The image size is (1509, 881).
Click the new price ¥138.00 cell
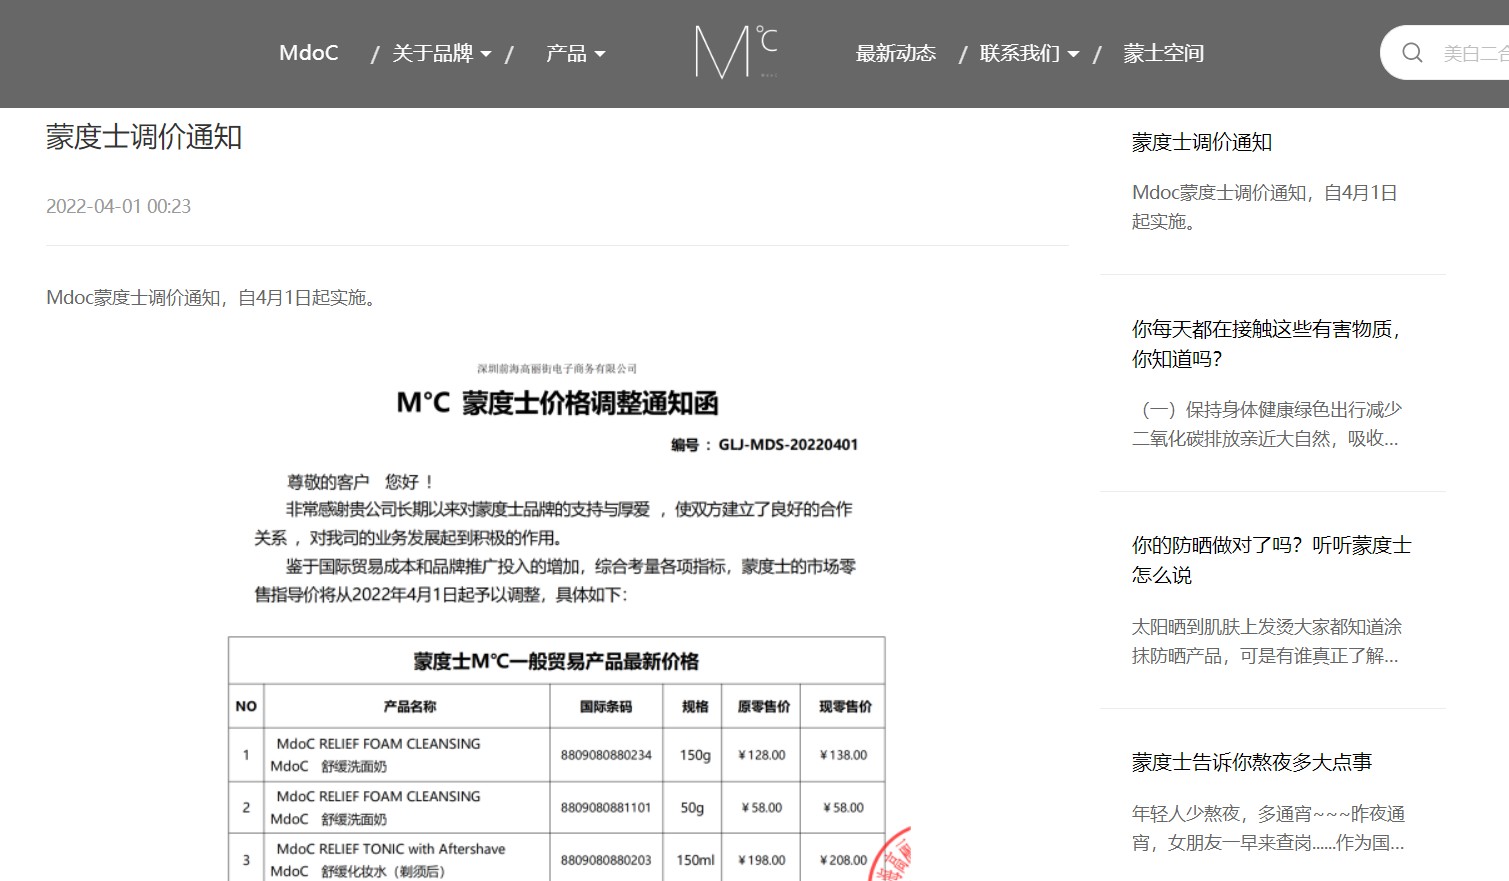pyautogui.click(x=843, y=755)
